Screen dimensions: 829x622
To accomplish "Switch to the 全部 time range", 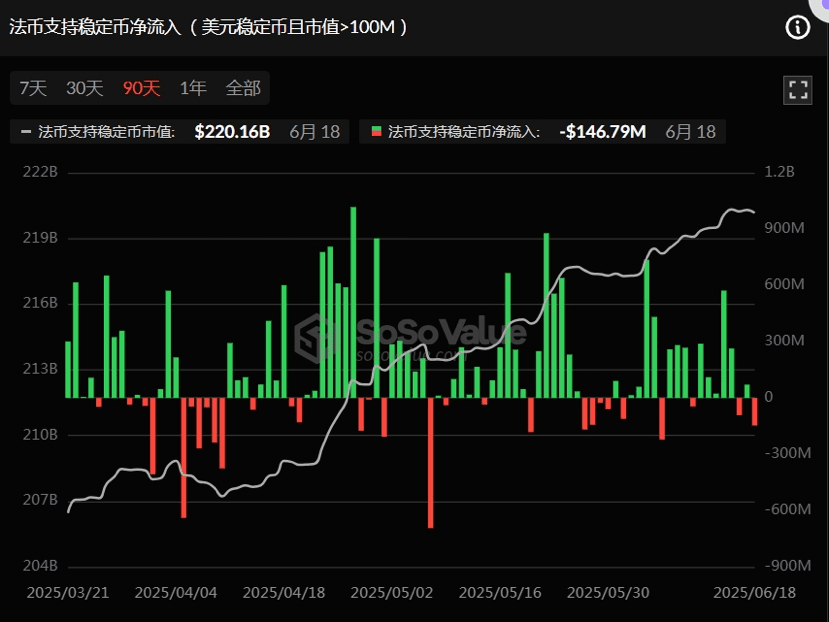I will (x=243, y=88).
